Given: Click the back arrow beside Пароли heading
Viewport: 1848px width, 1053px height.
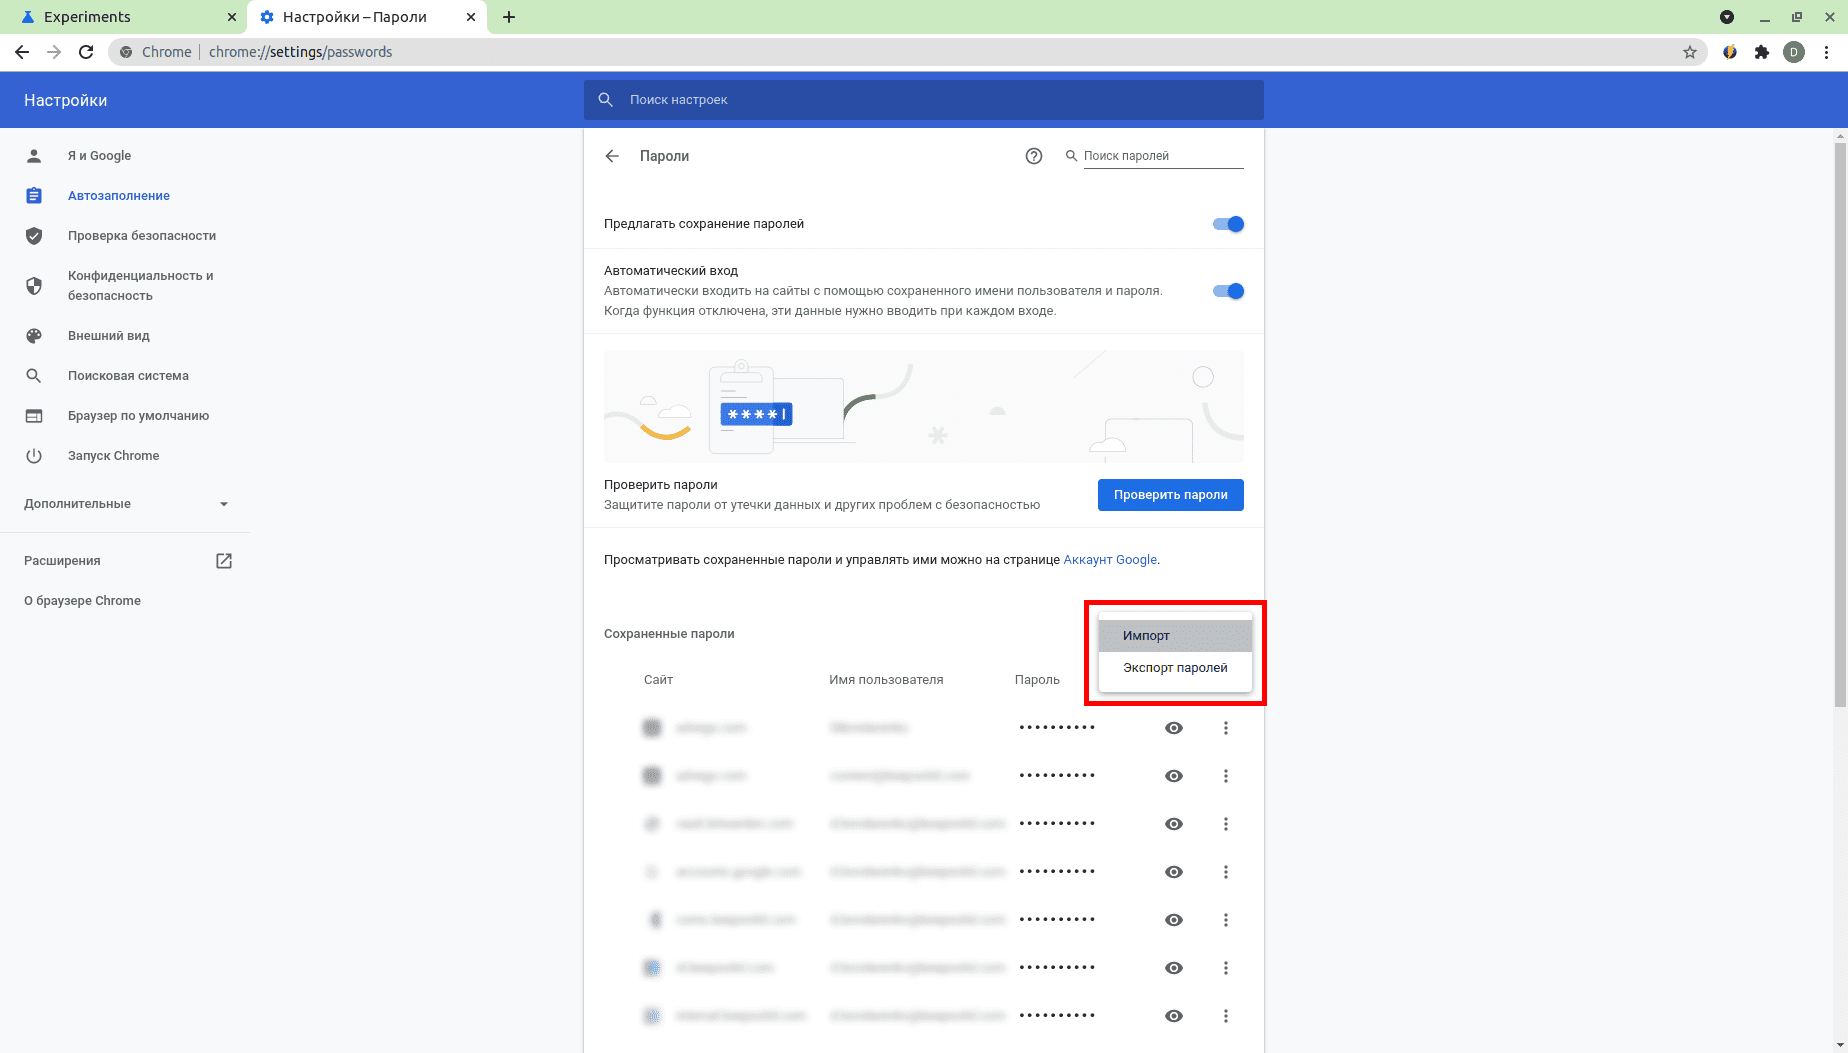Looking at the screenshot, I should pyautogui.click(x=612, y=156).
